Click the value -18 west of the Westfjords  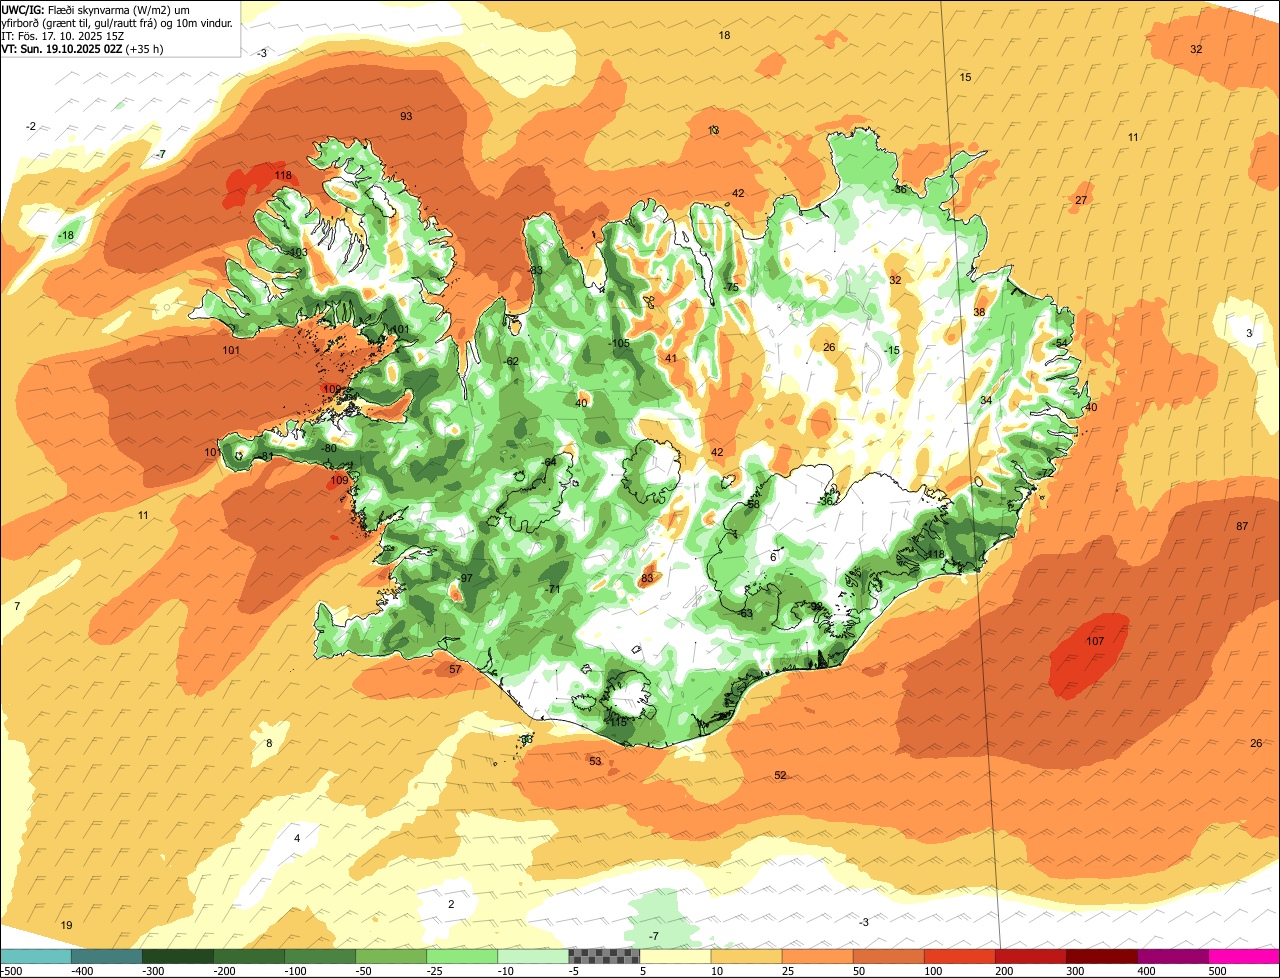tap(66, 235)
